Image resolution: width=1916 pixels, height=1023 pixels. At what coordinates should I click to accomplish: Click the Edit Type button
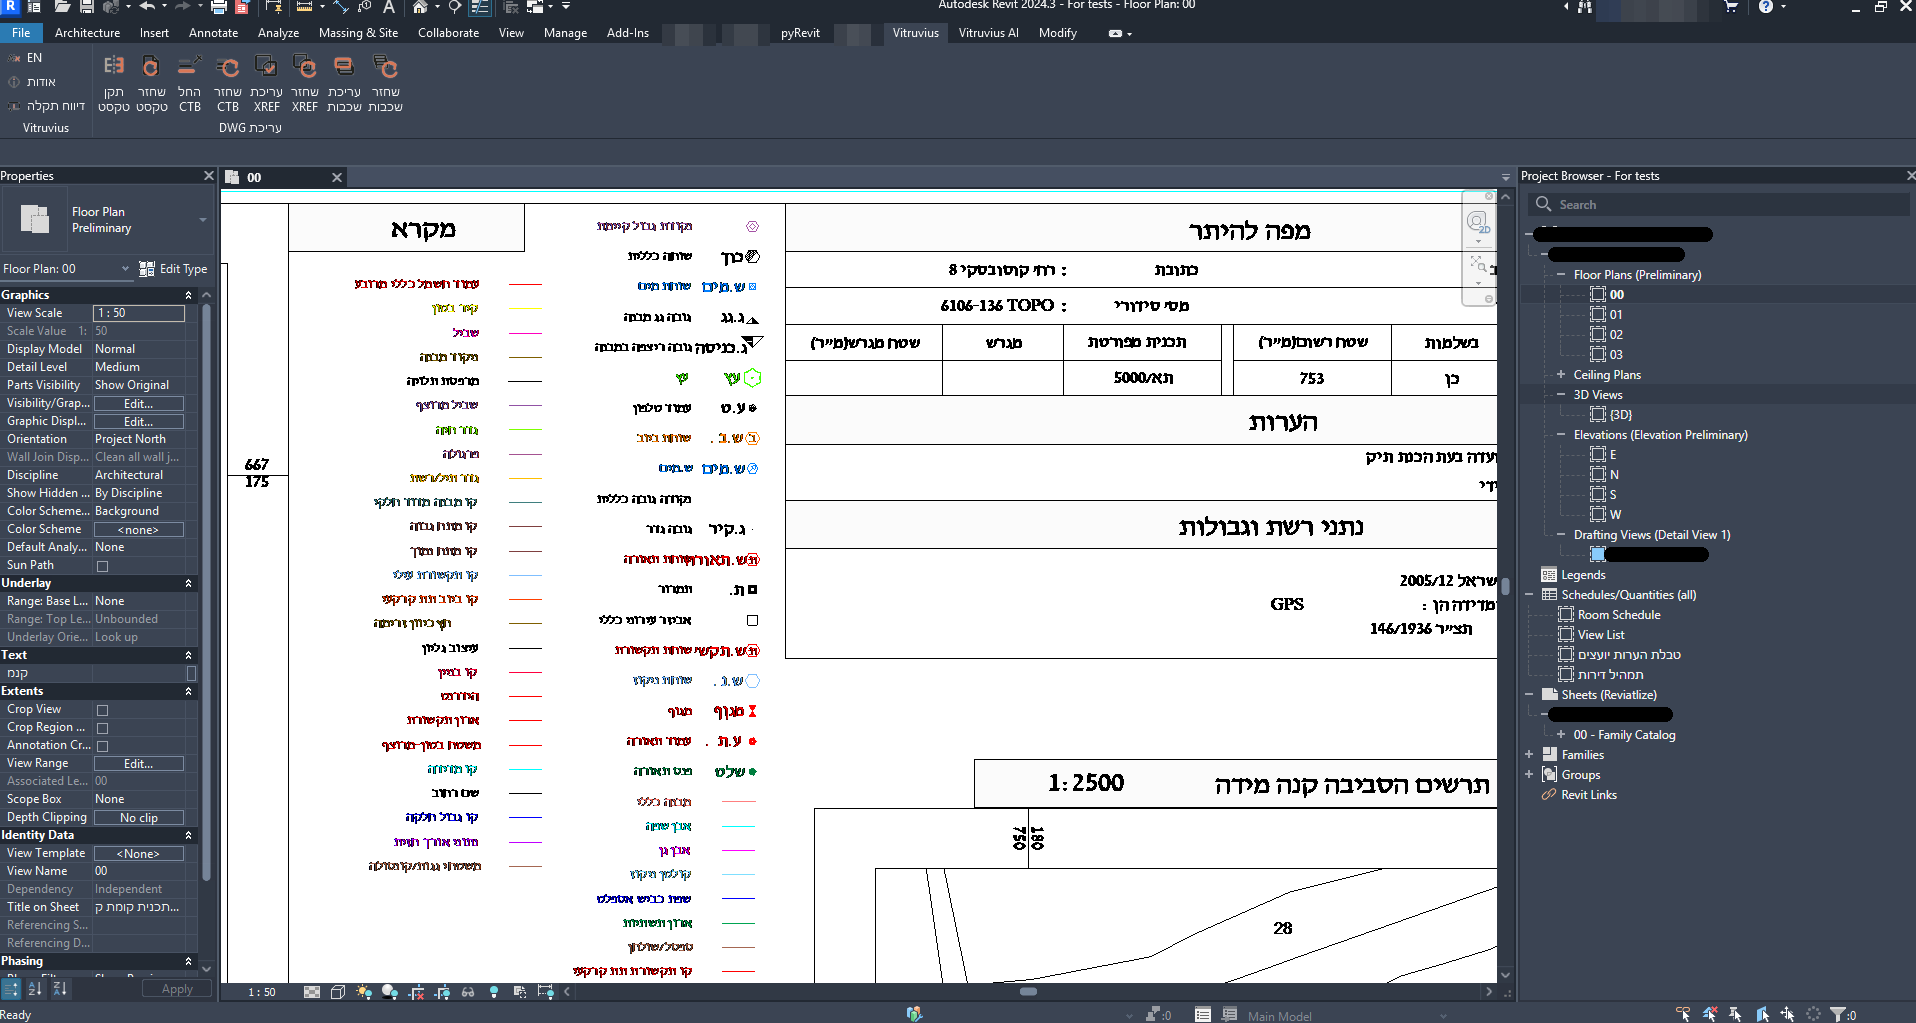click(x=174, y=269)
